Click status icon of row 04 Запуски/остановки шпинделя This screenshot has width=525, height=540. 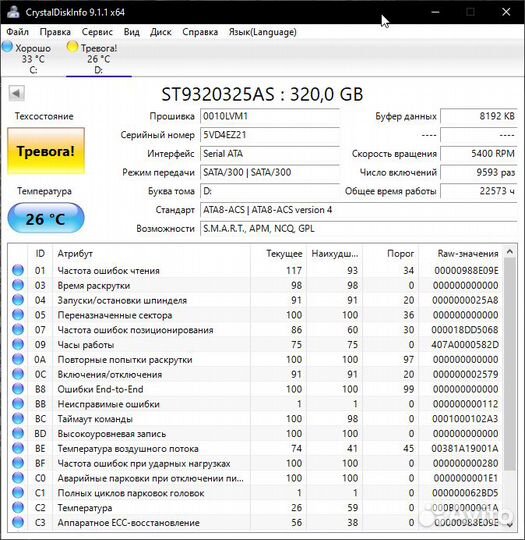[18, 300]
